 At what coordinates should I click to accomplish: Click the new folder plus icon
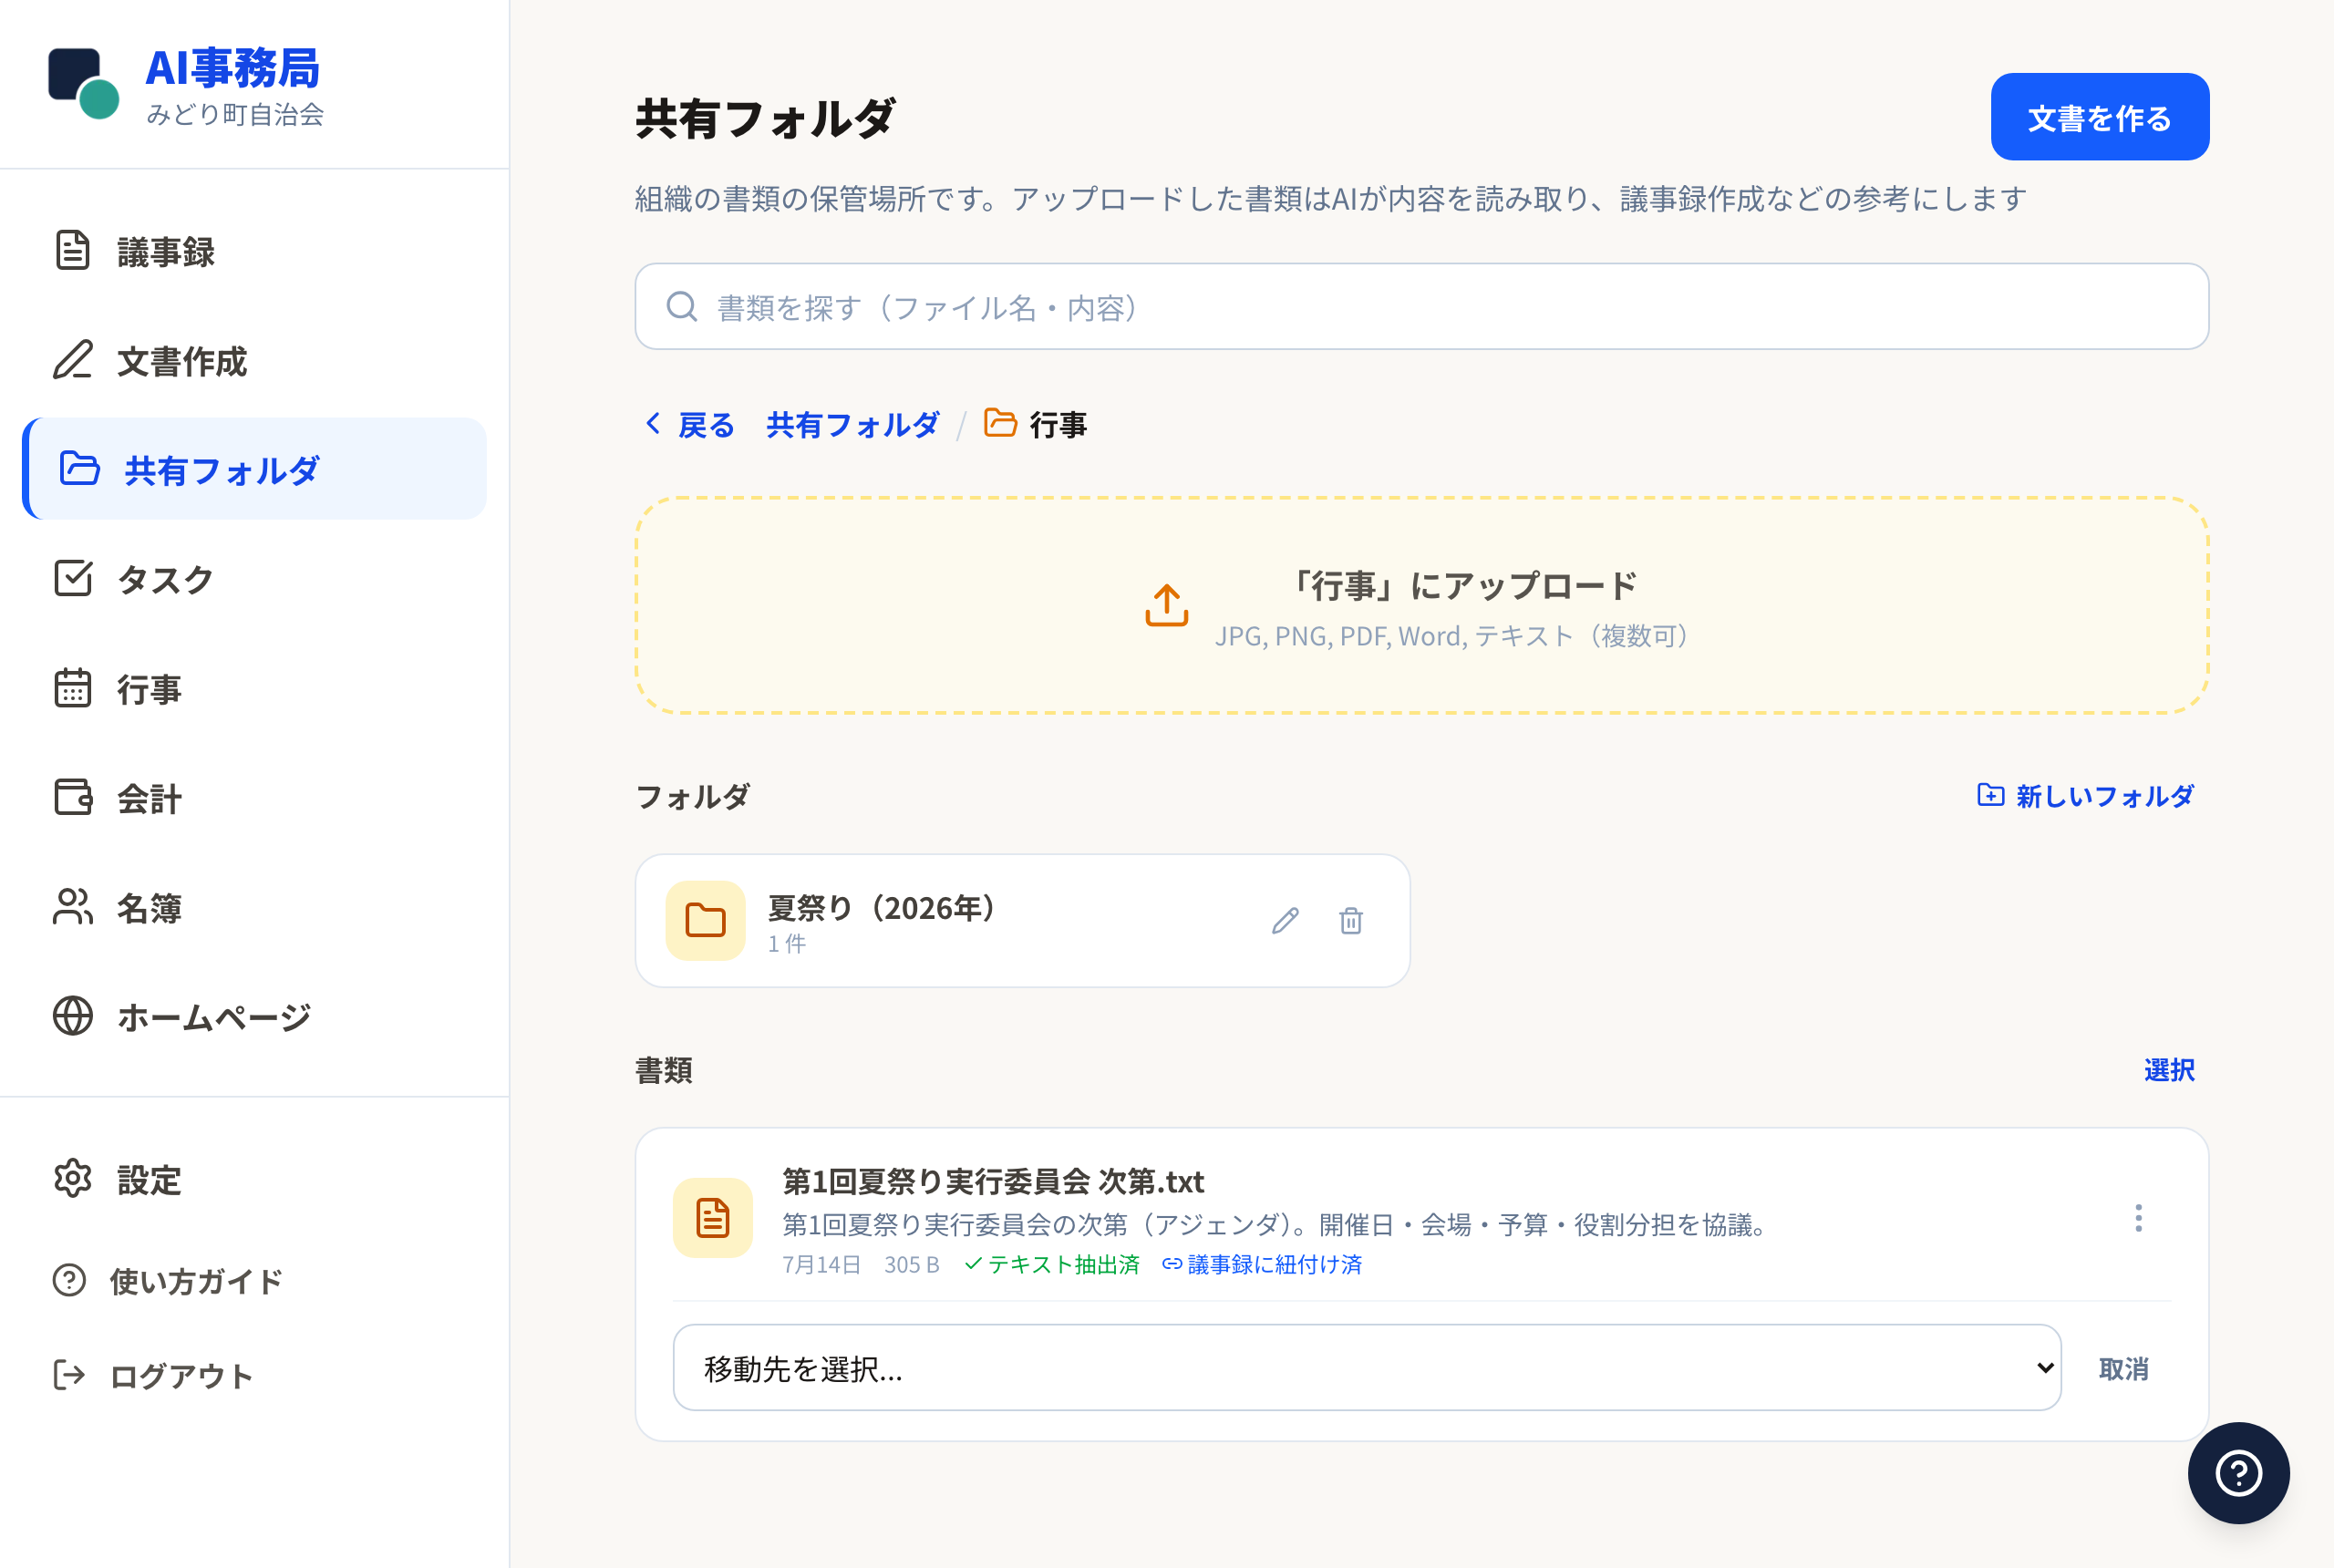coord(1990,795)
